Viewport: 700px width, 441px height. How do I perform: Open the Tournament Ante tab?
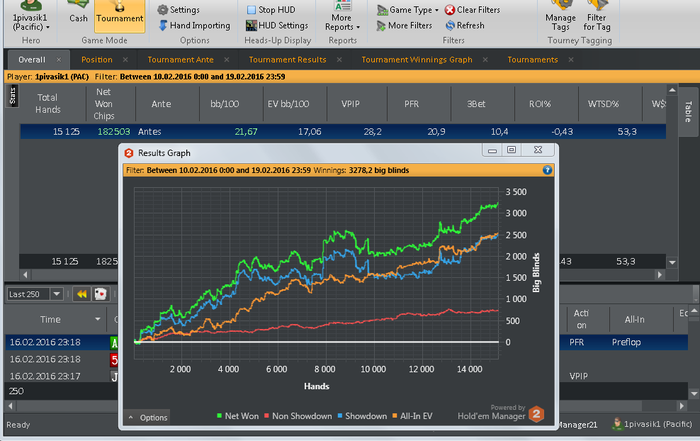[180, 60]
